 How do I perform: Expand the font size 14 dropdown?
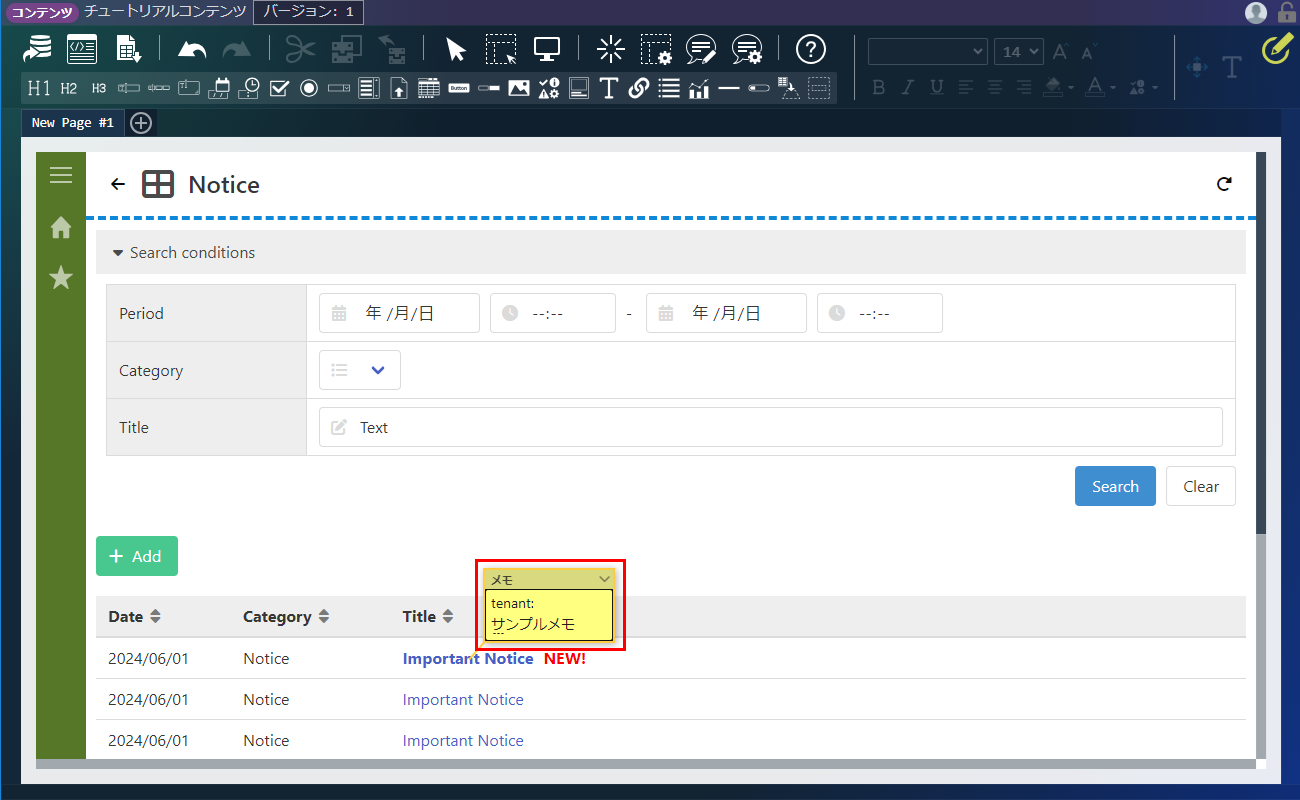(1018, 52)
